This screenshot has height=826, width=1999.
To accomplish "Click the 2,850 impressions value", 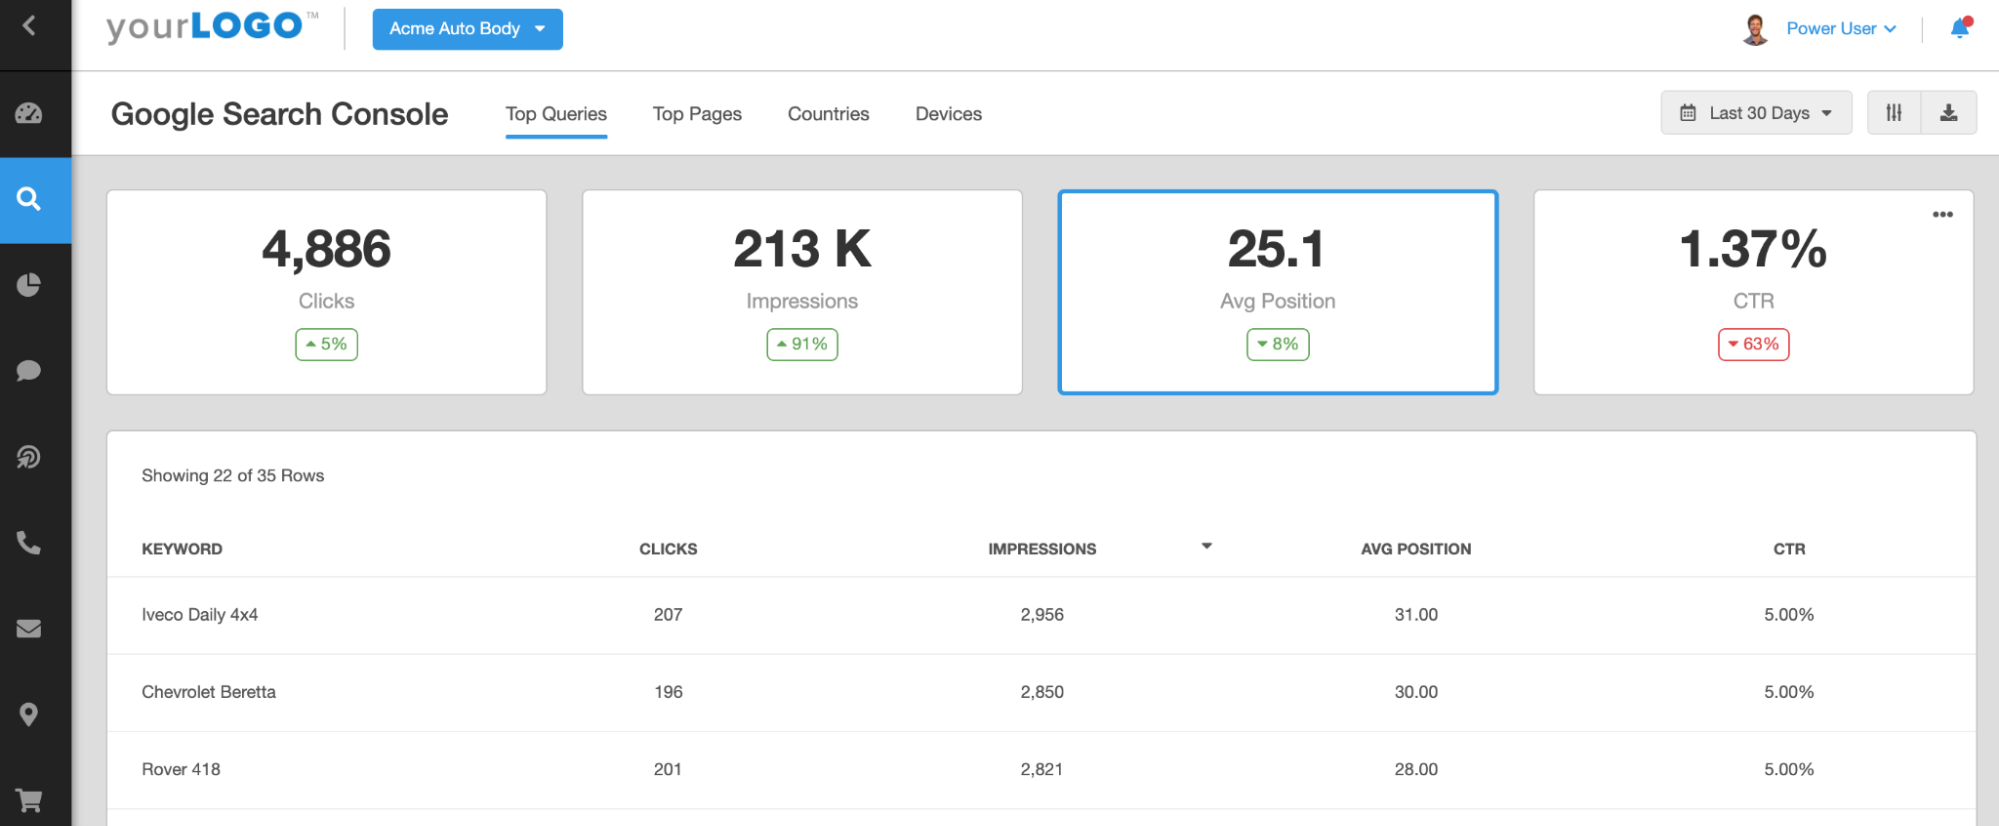I will 1042,692.
